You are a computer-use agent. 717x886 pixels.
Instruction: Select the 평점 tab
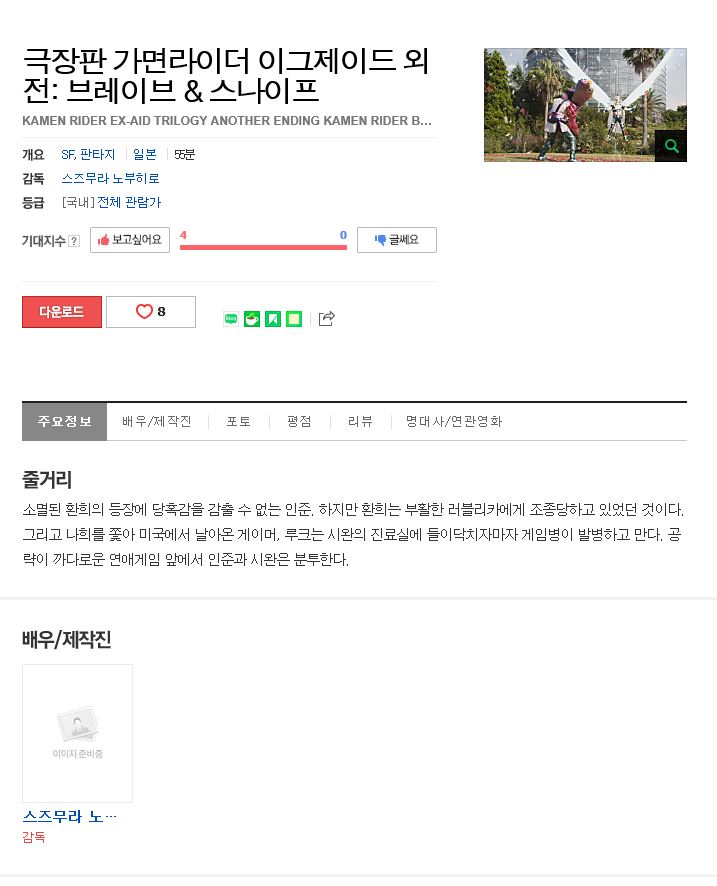coord(299,422)
